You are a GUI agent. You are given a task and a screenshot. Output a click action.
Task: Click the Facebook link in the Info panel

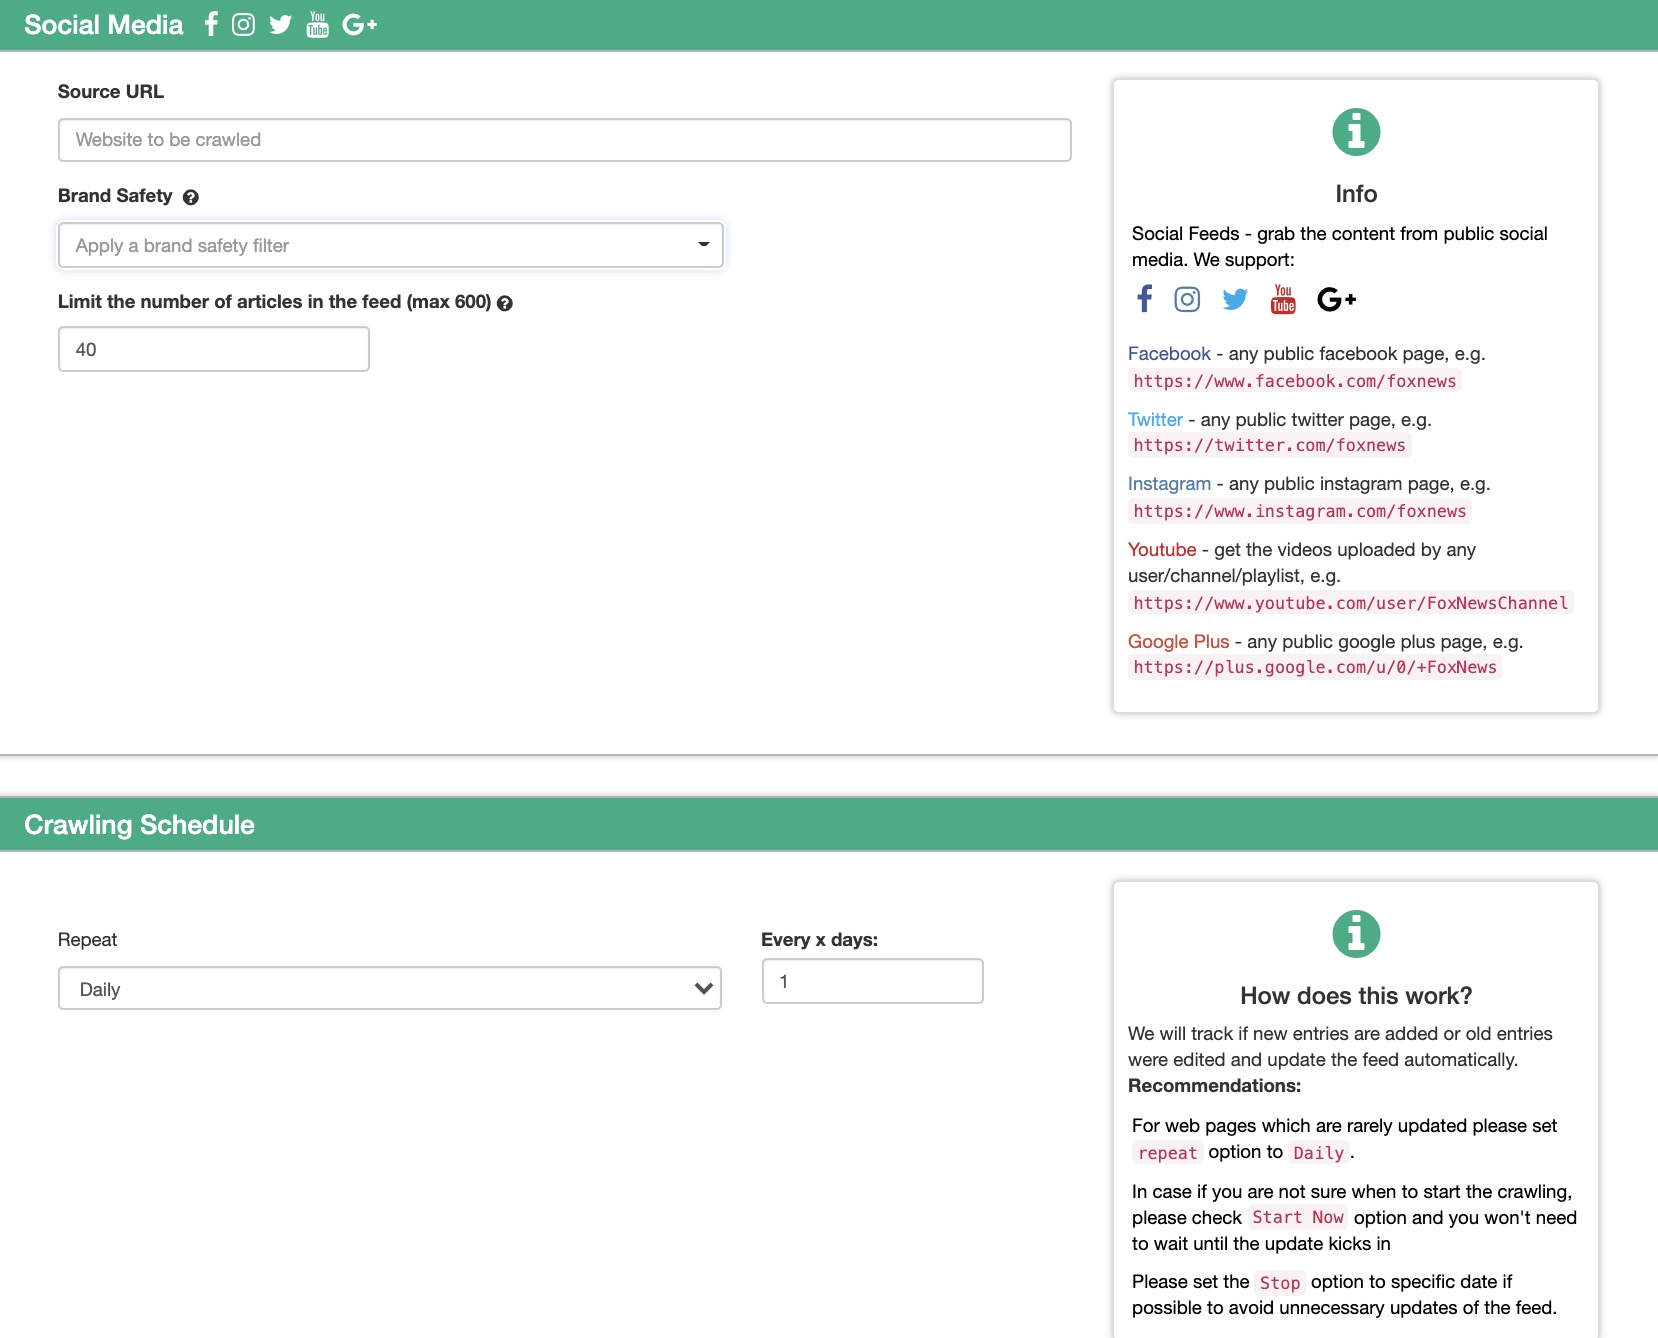tap(1169, 354)
